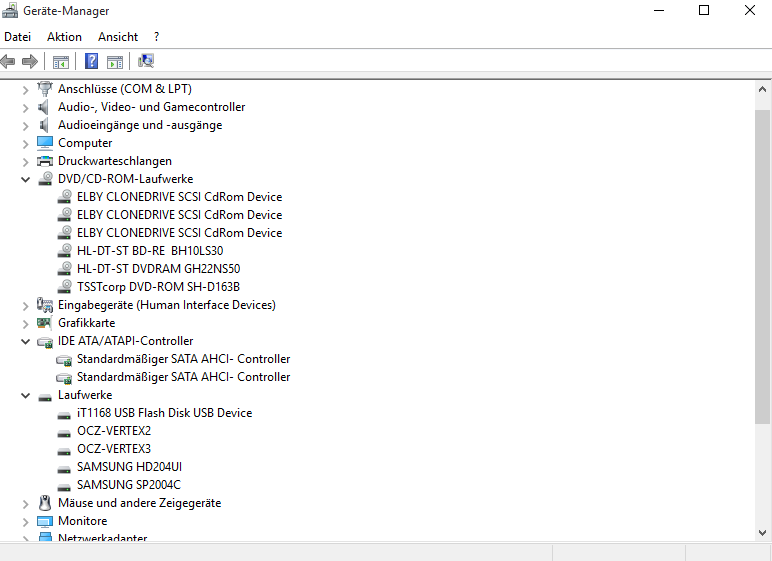Click the vertical scrollbar thumb
The width and height of the screenshot is (772, 561).
coord(763,266)
